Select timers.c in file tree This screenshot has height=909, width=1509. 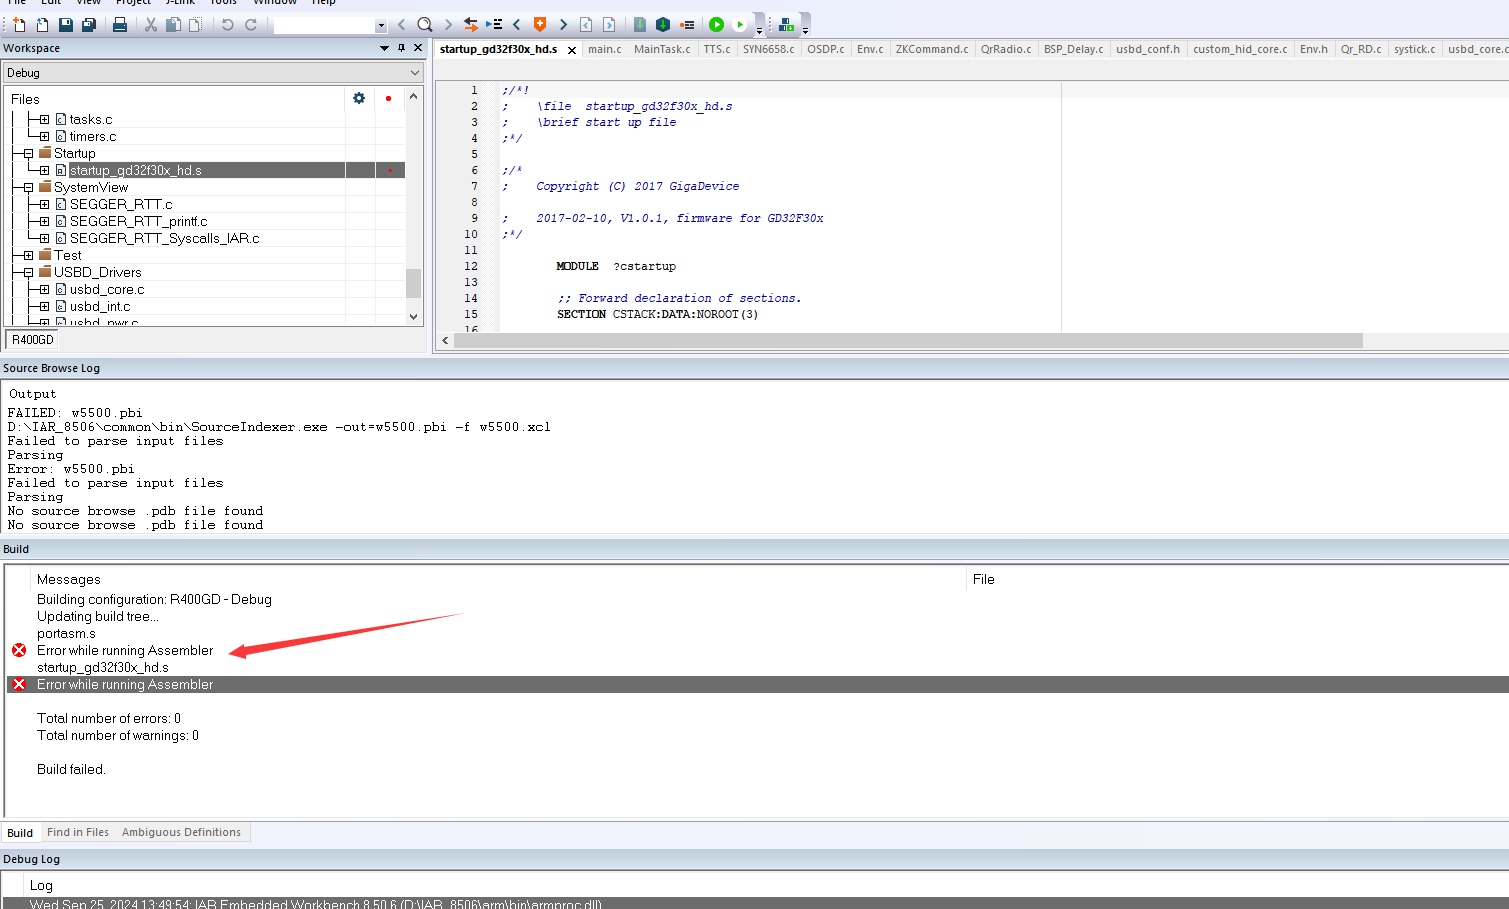coord(92,137)
